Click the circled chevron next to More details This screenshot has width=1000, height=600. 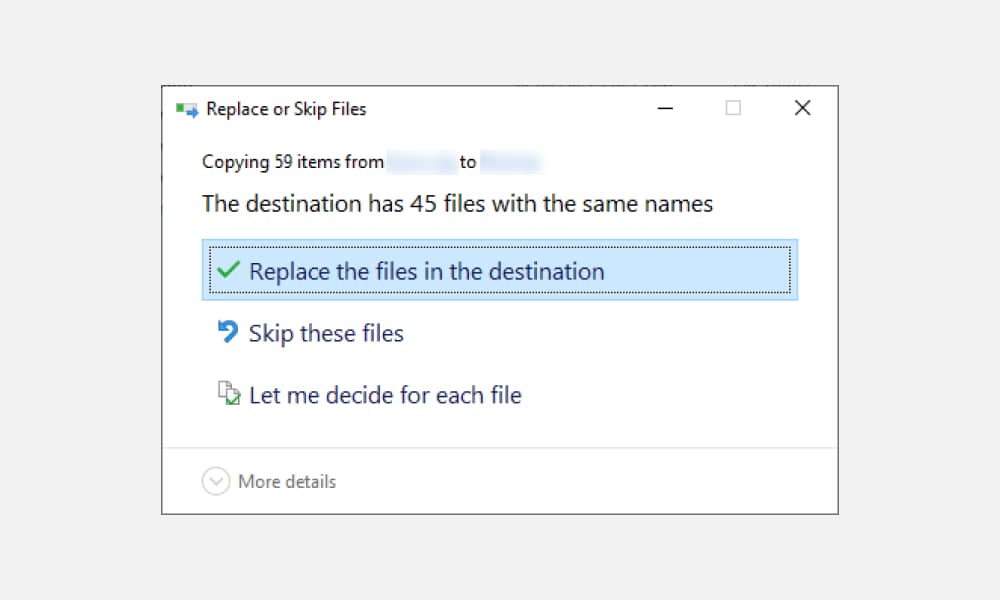(x=216, y=481)
